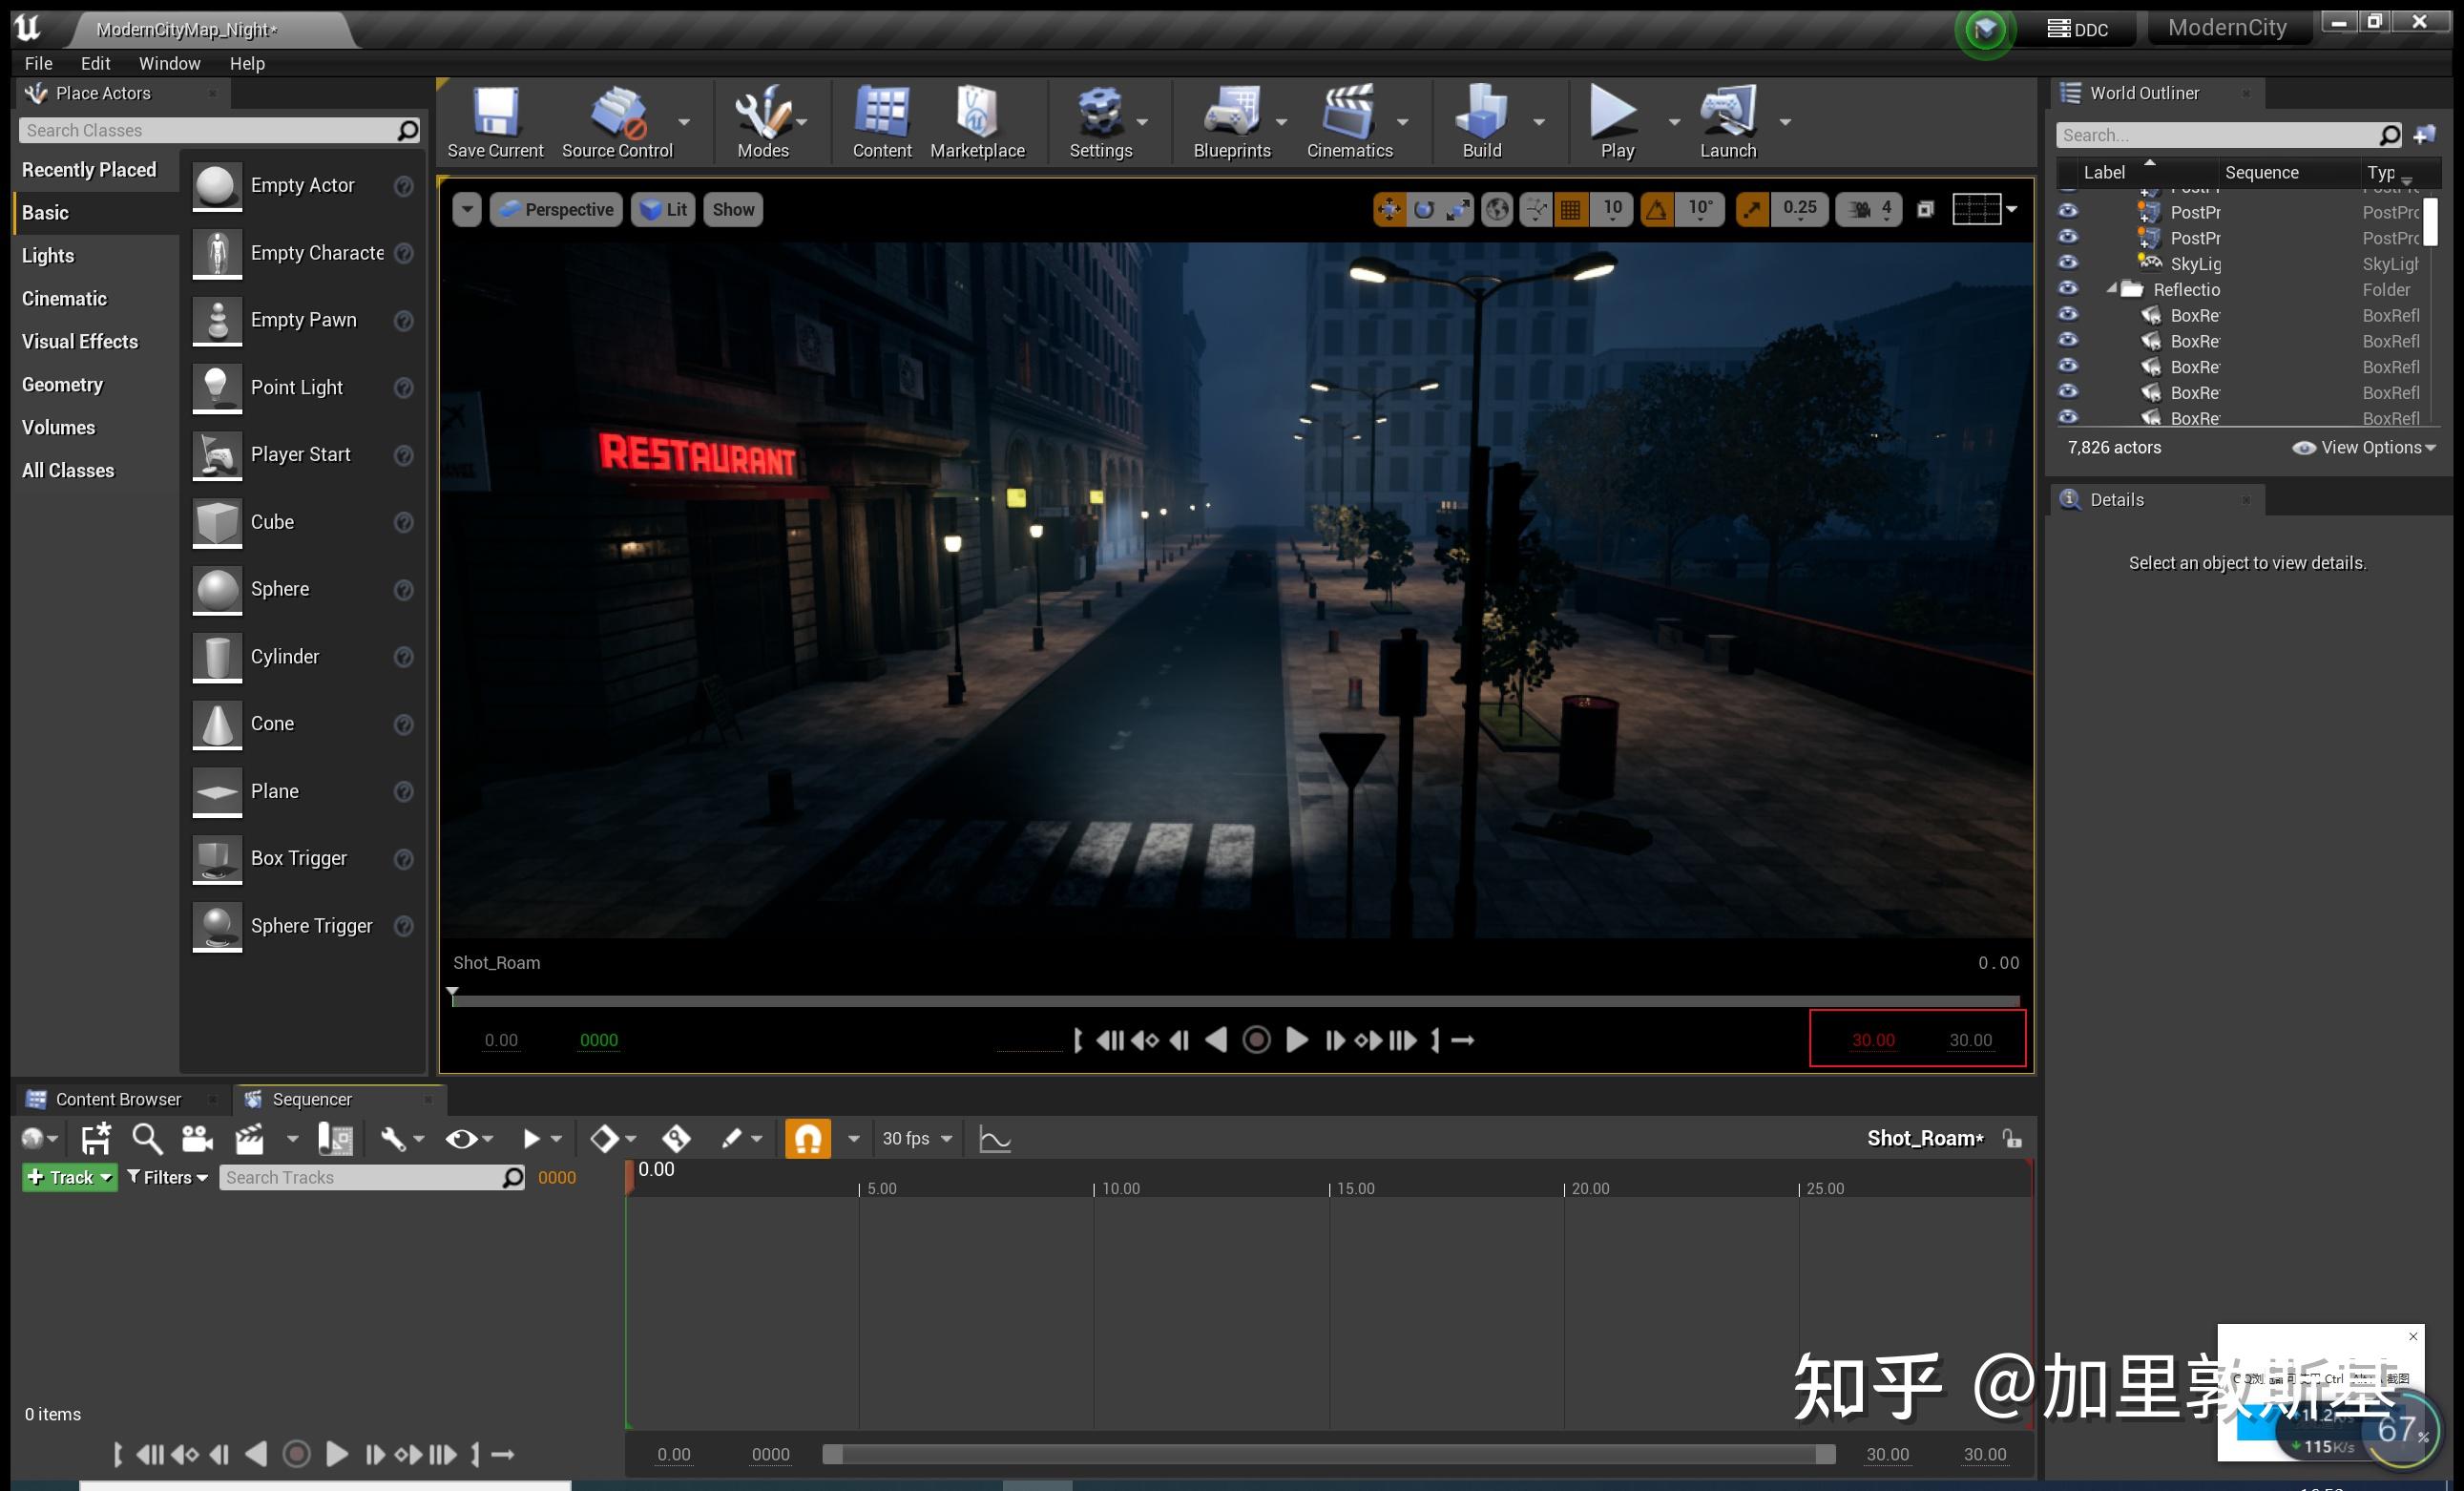
Task: Open the curve editor in Sequencer
Action: point(994,1138)
